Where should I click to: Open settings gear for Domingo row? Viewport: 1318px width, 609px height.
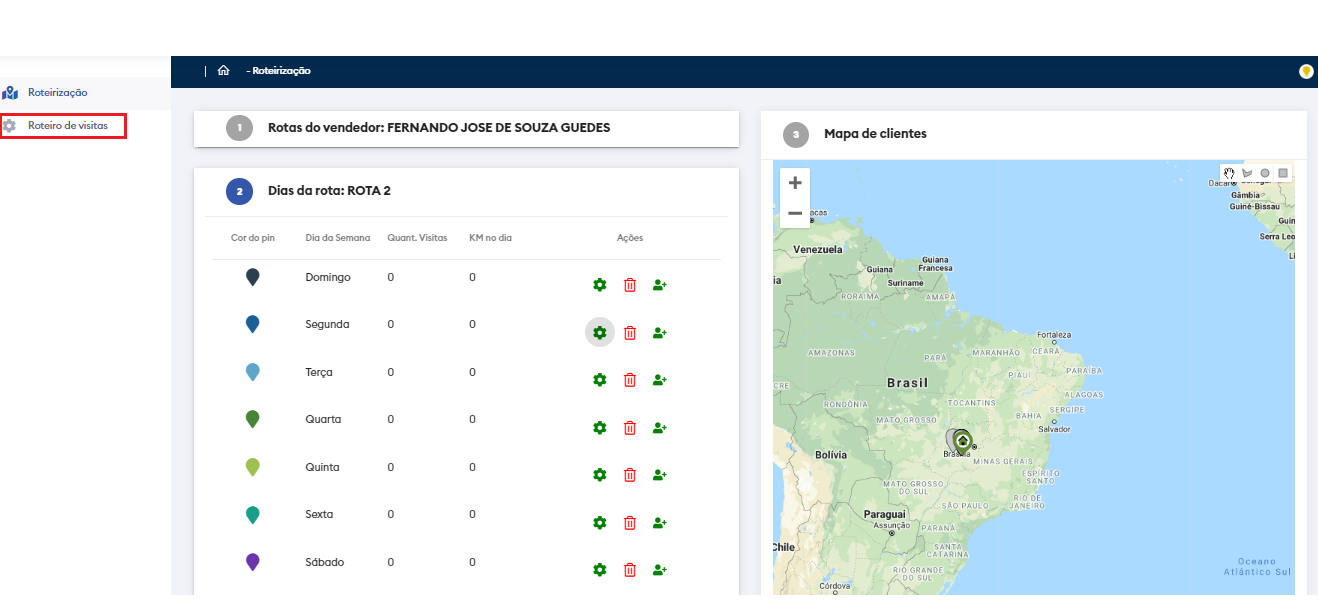pyautogui.click(x=599, y=285)
